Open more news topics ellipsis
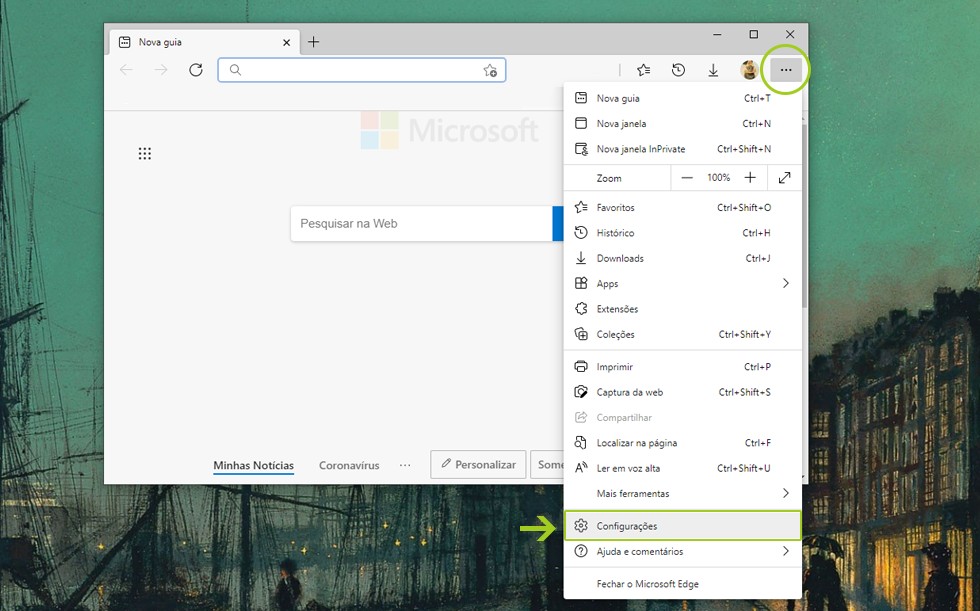980x611 pixels. [405, 465]
